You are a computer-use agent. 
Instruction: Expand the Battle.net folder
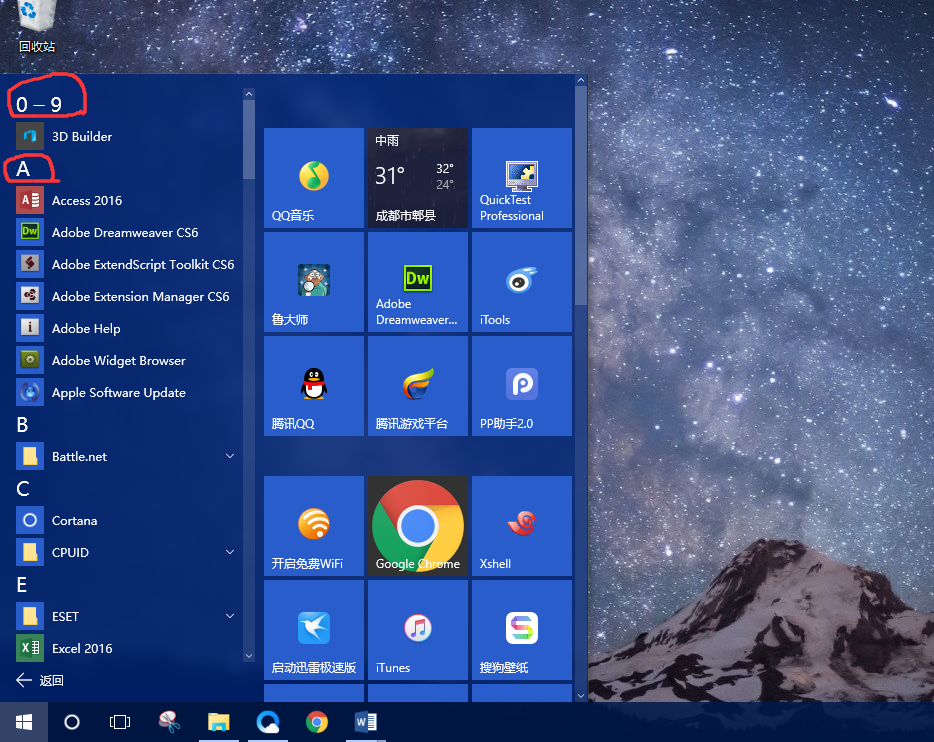coord(230,456)
